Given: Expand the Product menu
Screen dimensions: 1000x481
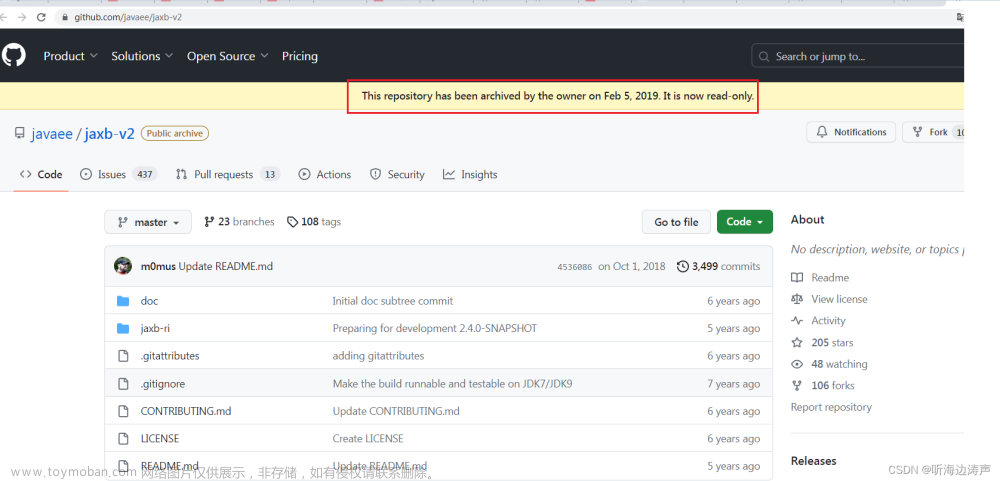Looking at the screenshot, I should [70, 56].
